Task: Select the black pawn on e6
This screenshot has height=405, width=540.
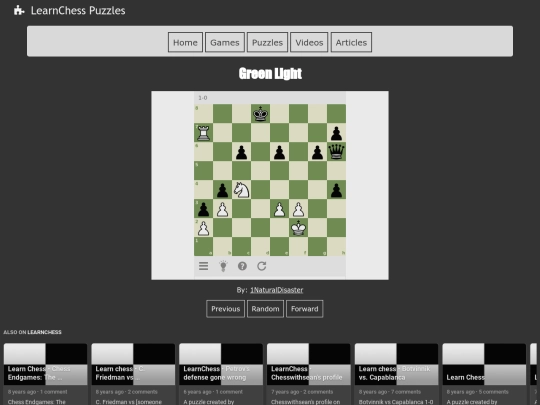Action: click(279, 152)
